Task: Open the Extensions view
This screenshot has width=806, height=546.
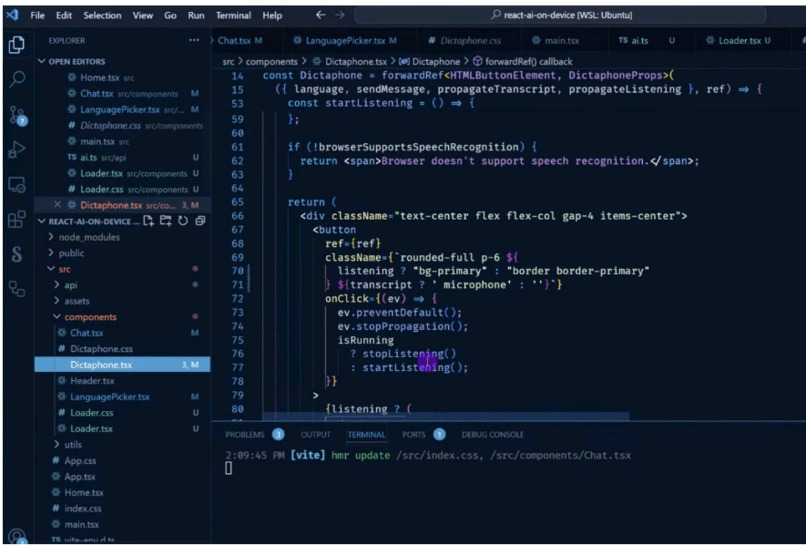Action: [16, 219]
